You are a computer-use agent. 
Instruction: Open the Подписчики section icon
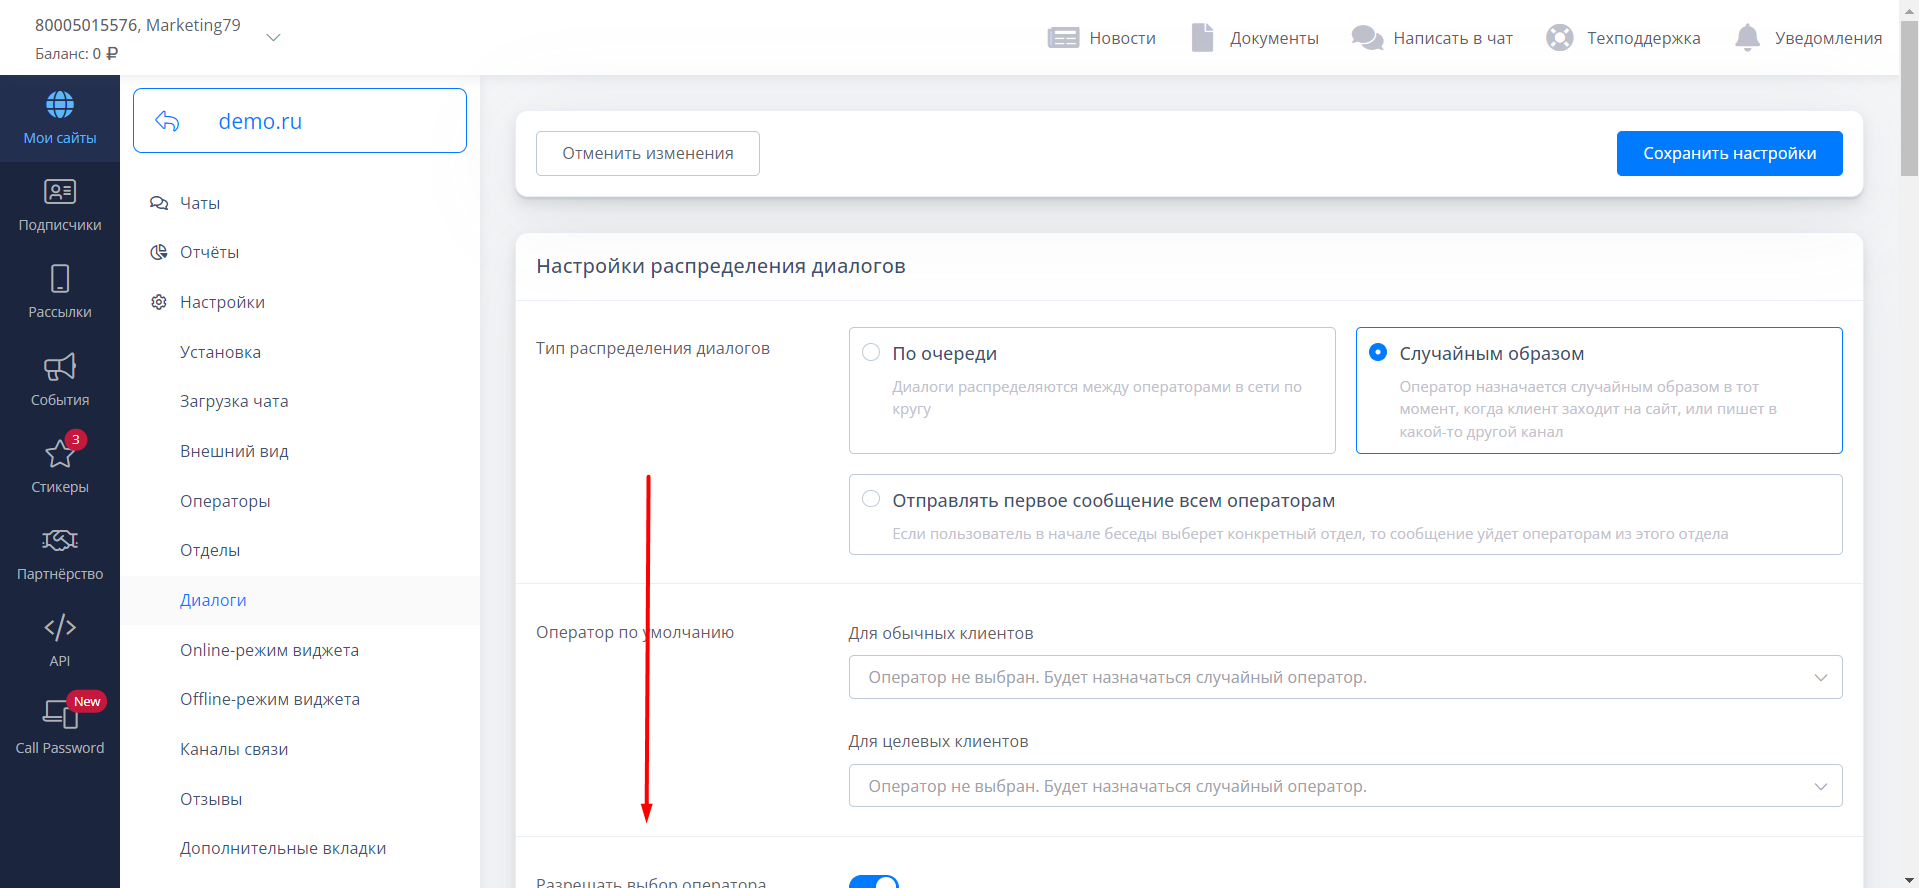60,192
